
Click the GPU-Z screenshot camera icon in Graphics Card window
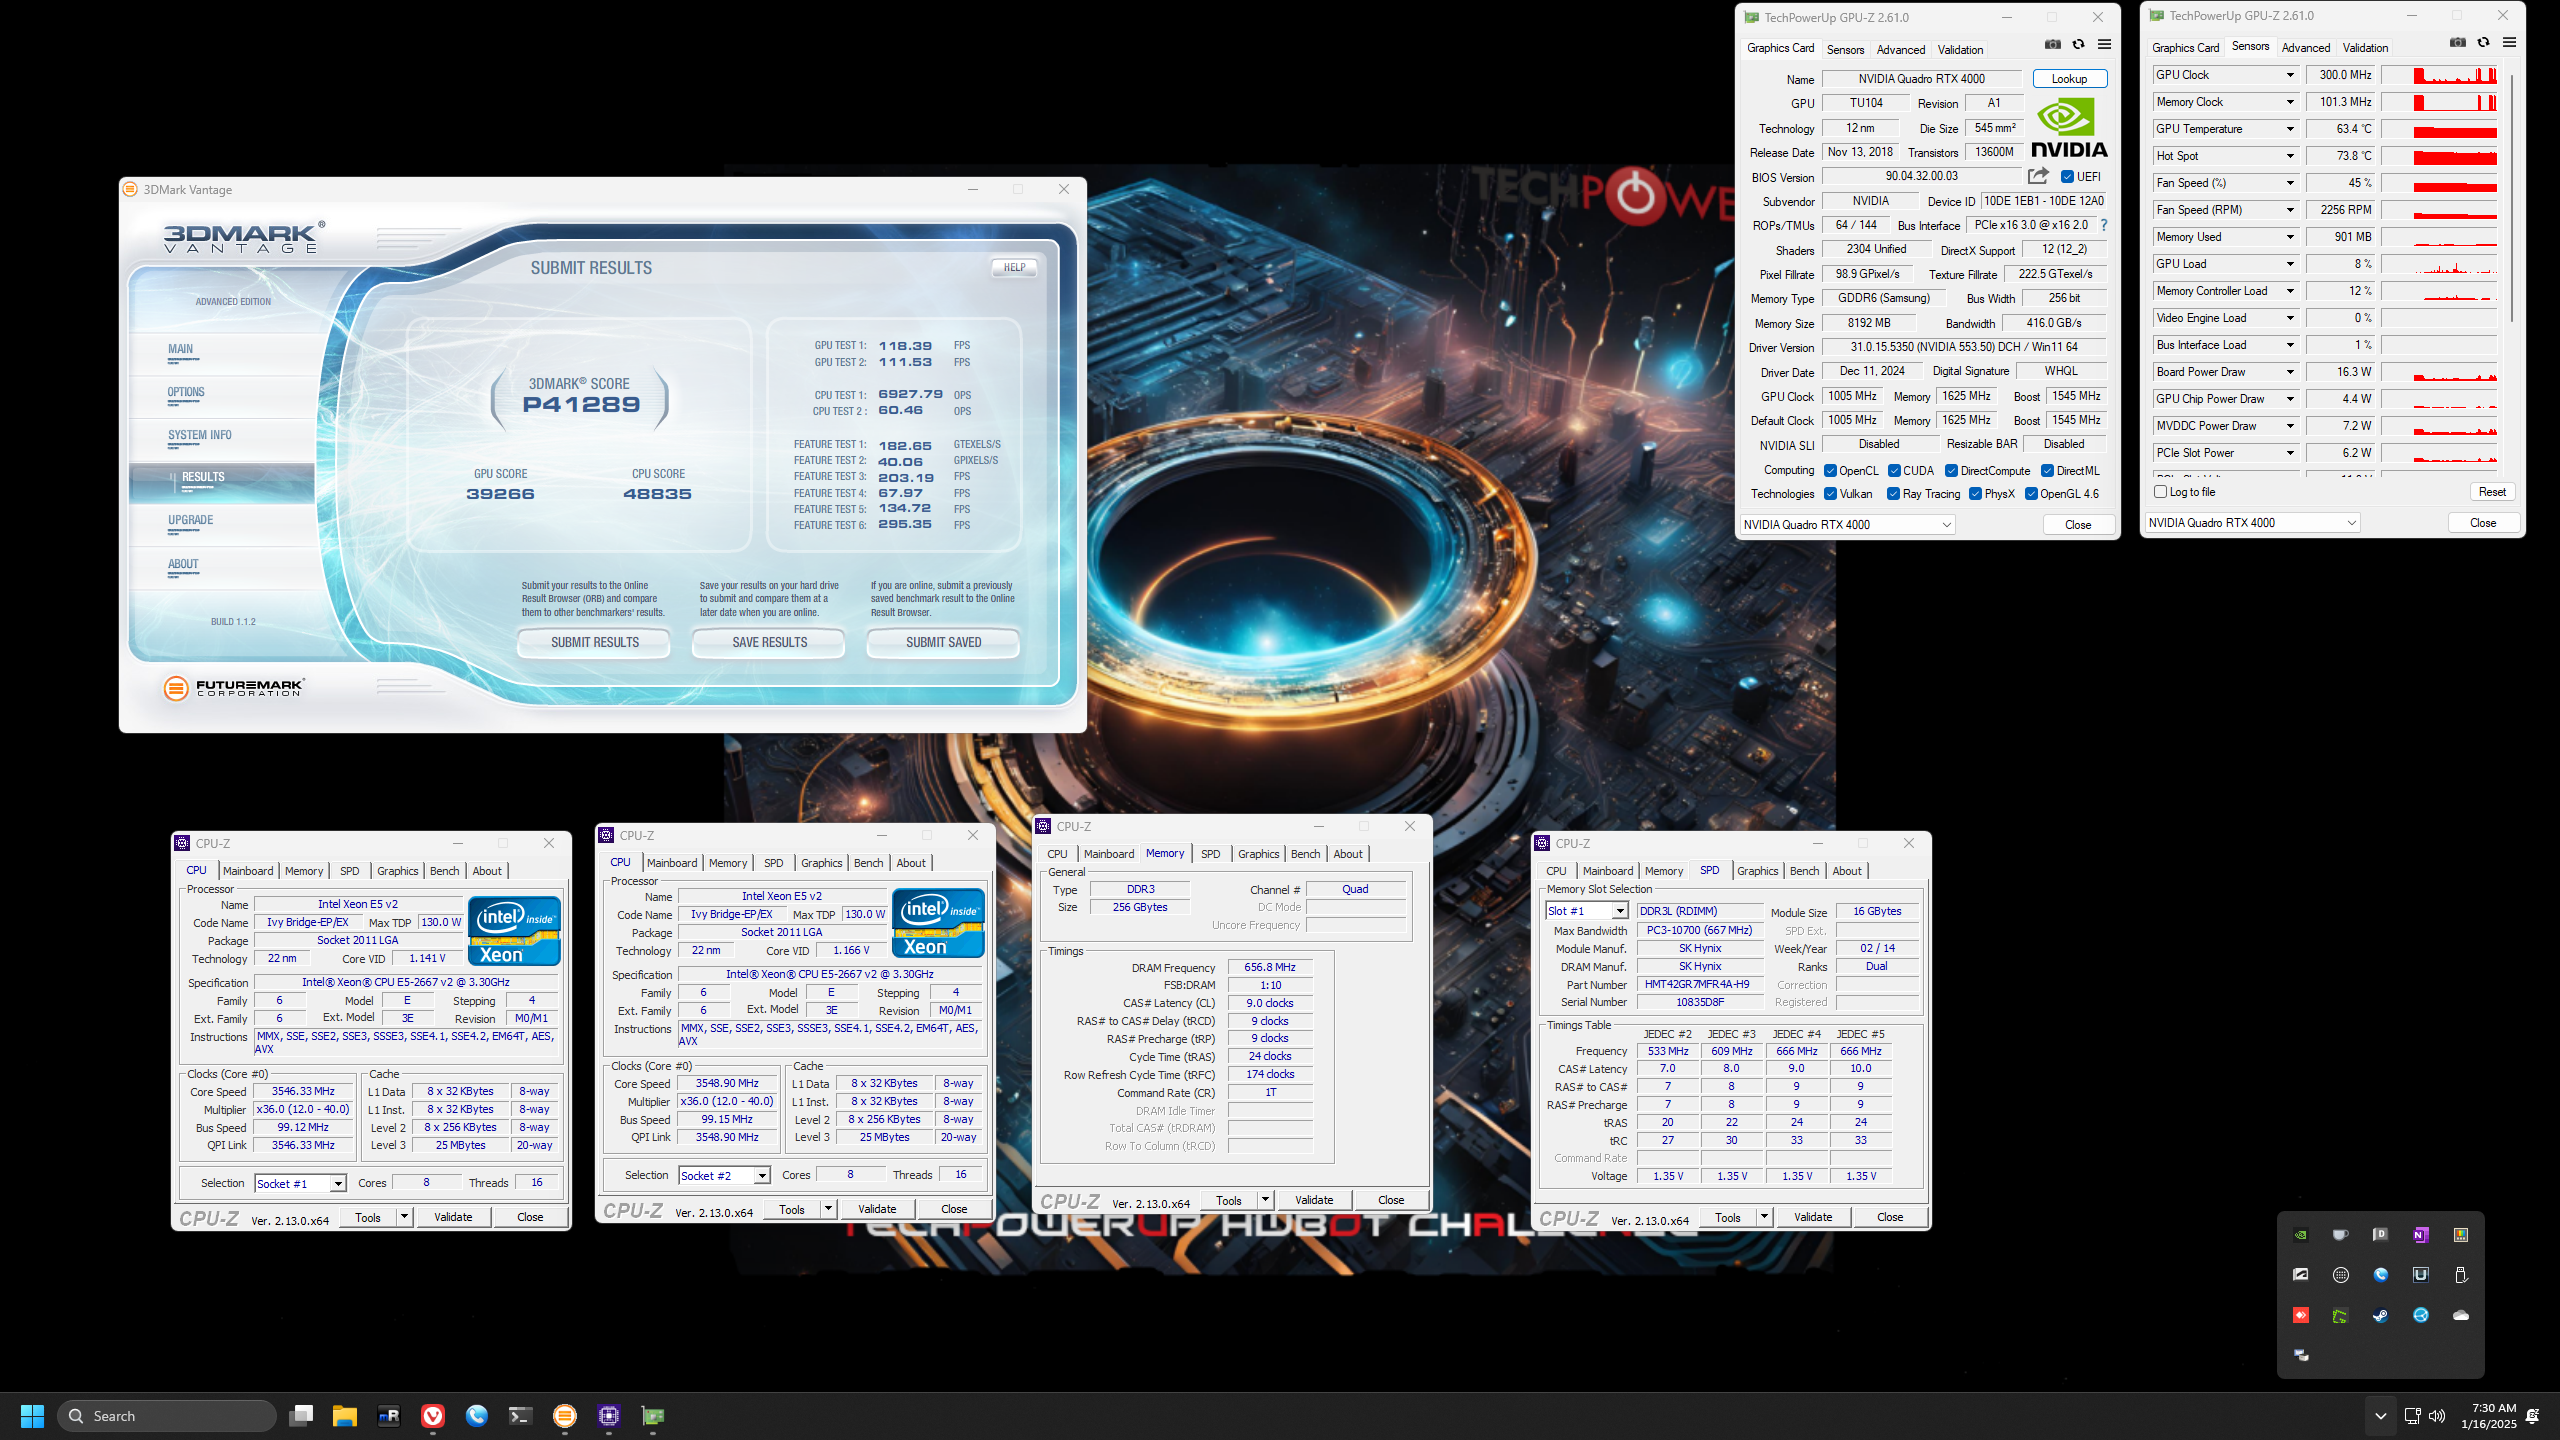pos(2052,44)
